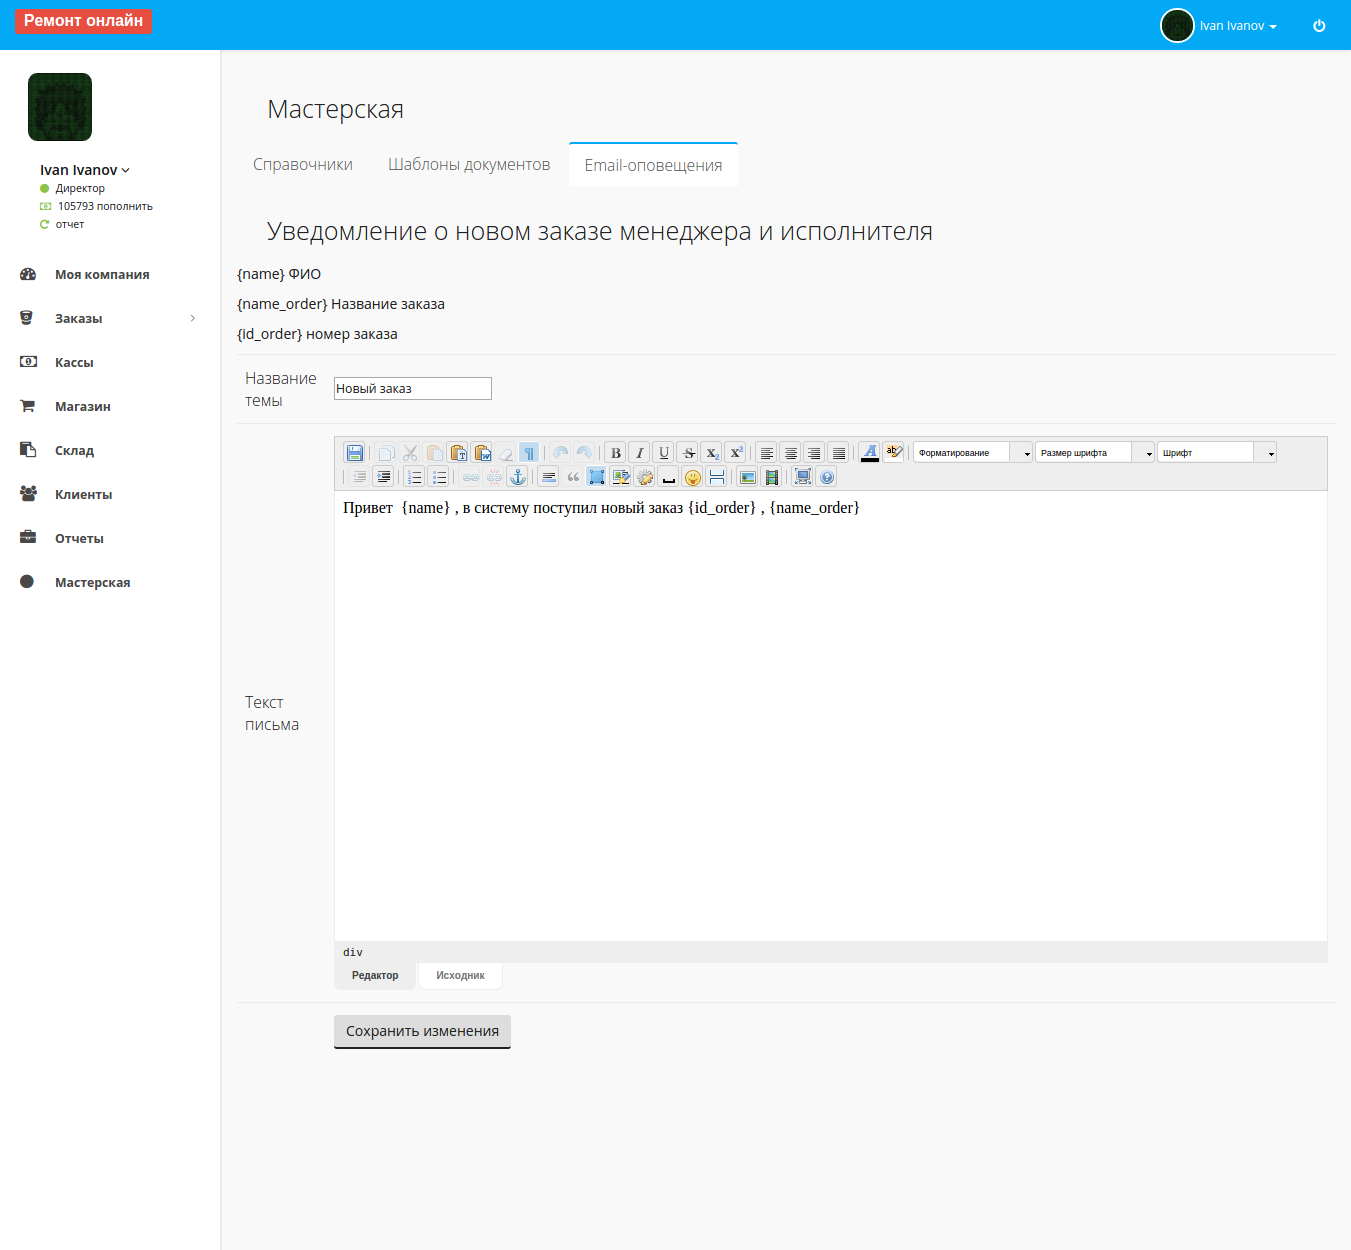Toggle strikethrough formatting
Screen dimensions: 1351x1250
point(688,453)
